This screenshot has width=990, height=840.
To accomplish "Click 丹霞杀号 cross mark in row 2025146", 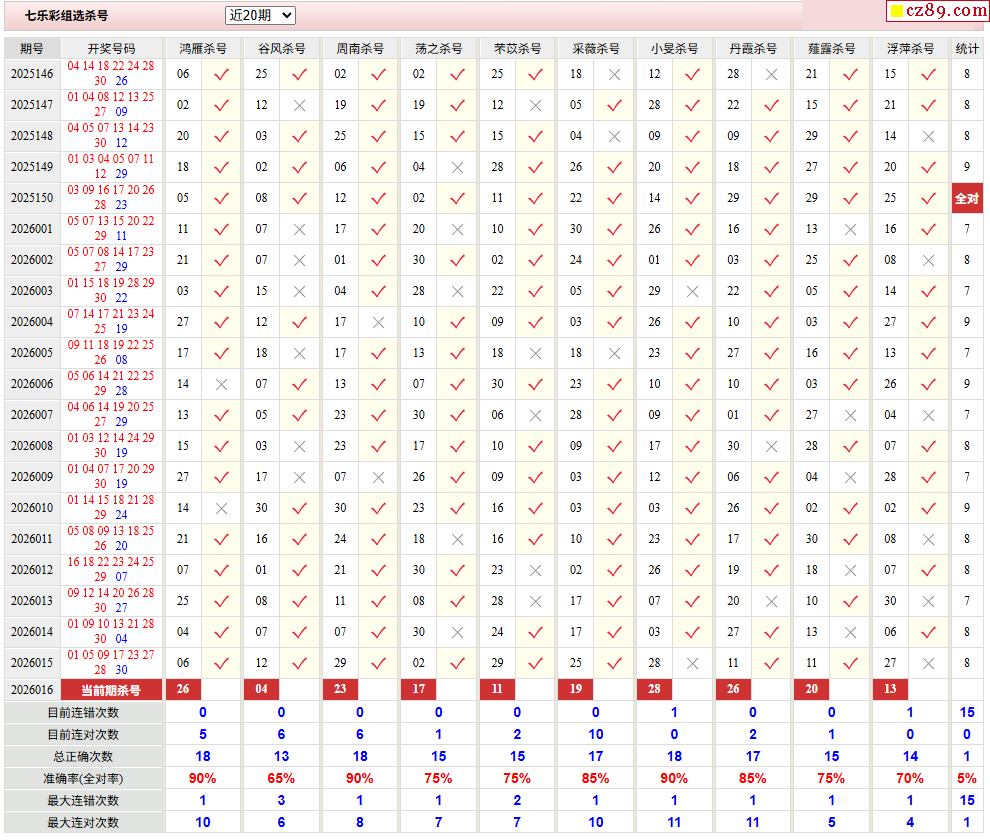I will pos(771,74).
